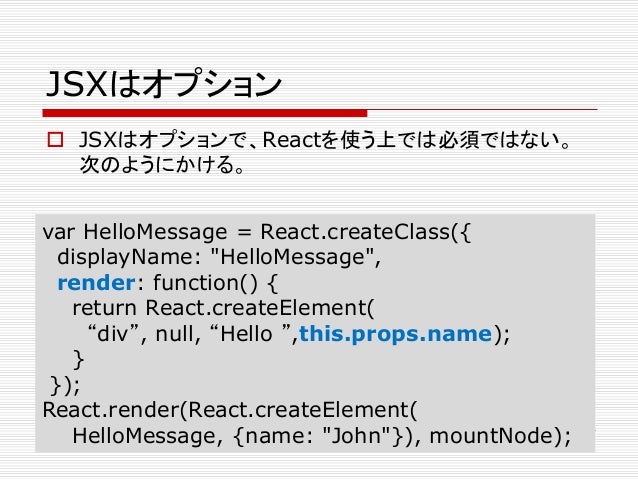Click the line "displayName: "HelloMessage","
The image size is (638, 479).
point(219,258)
